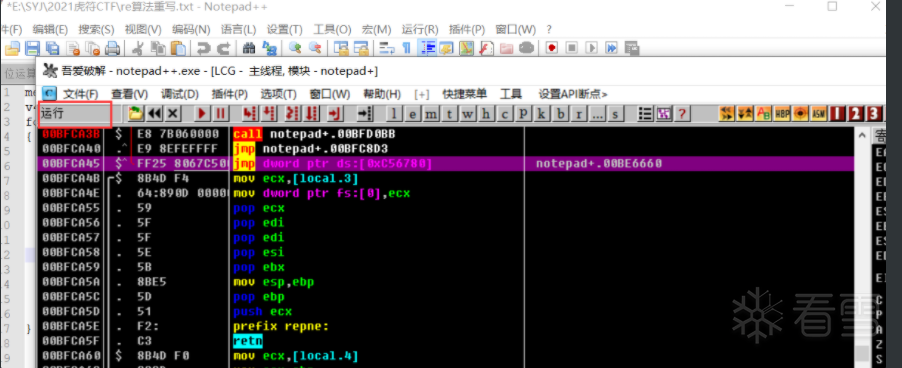The width and height of the screenshot is (902, 368).
Task: Open Executable modules with 'e' button
Action: 412,114
